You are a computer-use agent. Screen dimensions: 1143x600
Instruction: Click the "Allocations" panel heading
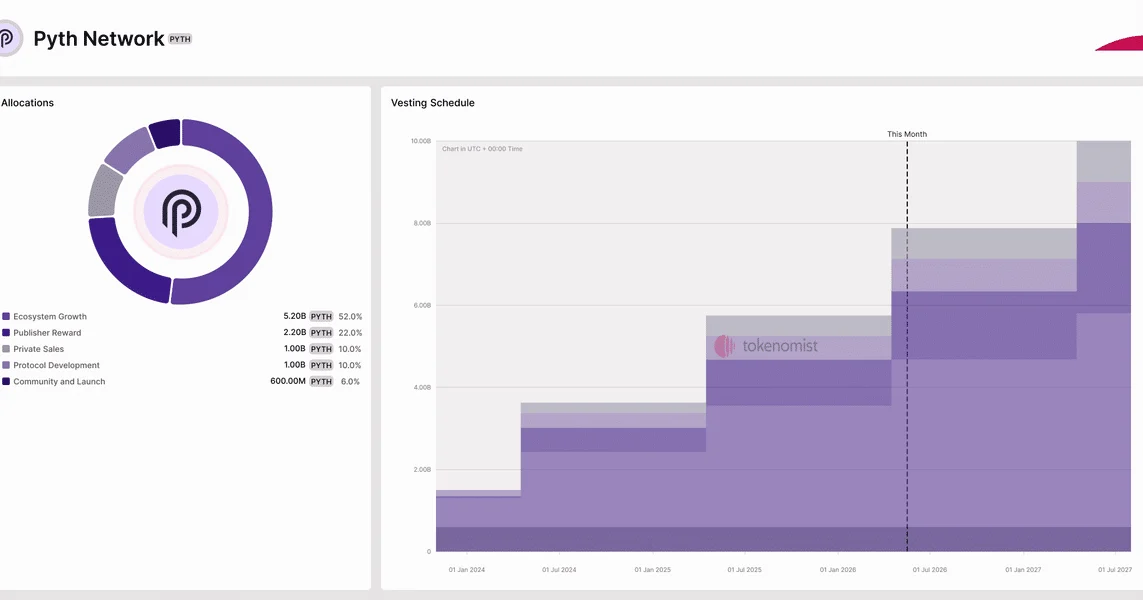click(28, 103)
